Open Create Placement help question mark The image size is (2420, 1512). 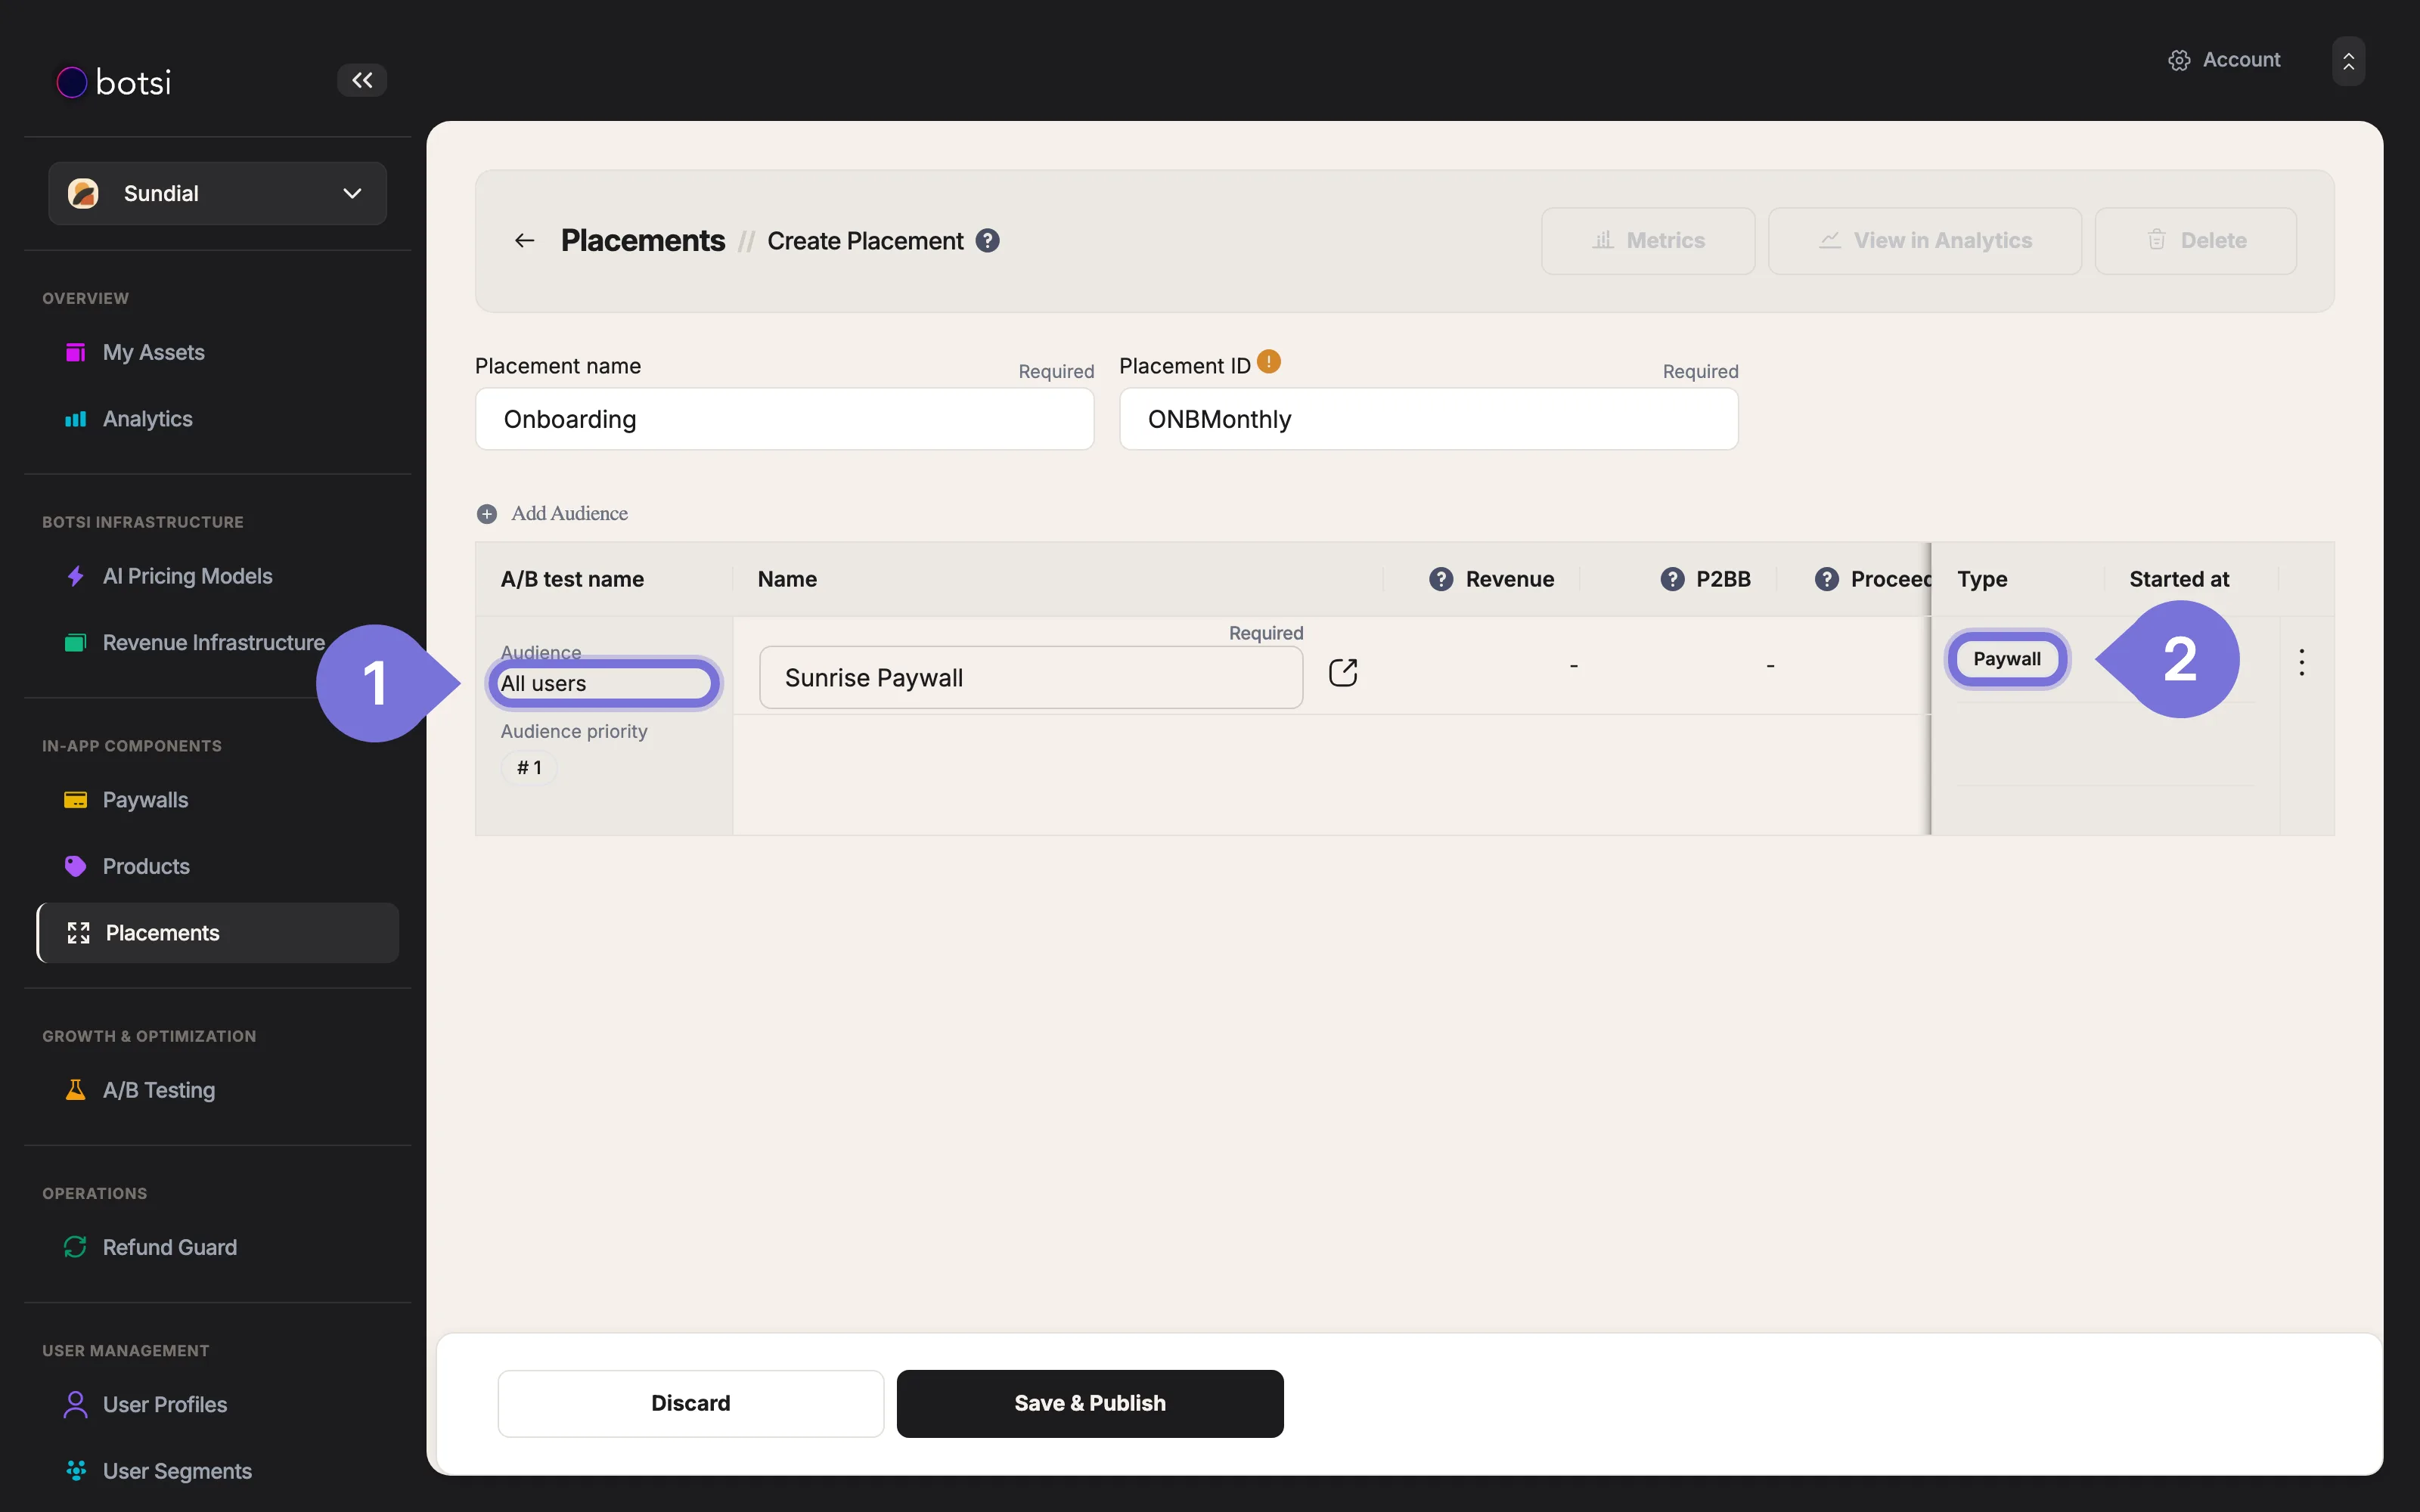(x=987, y=241)
